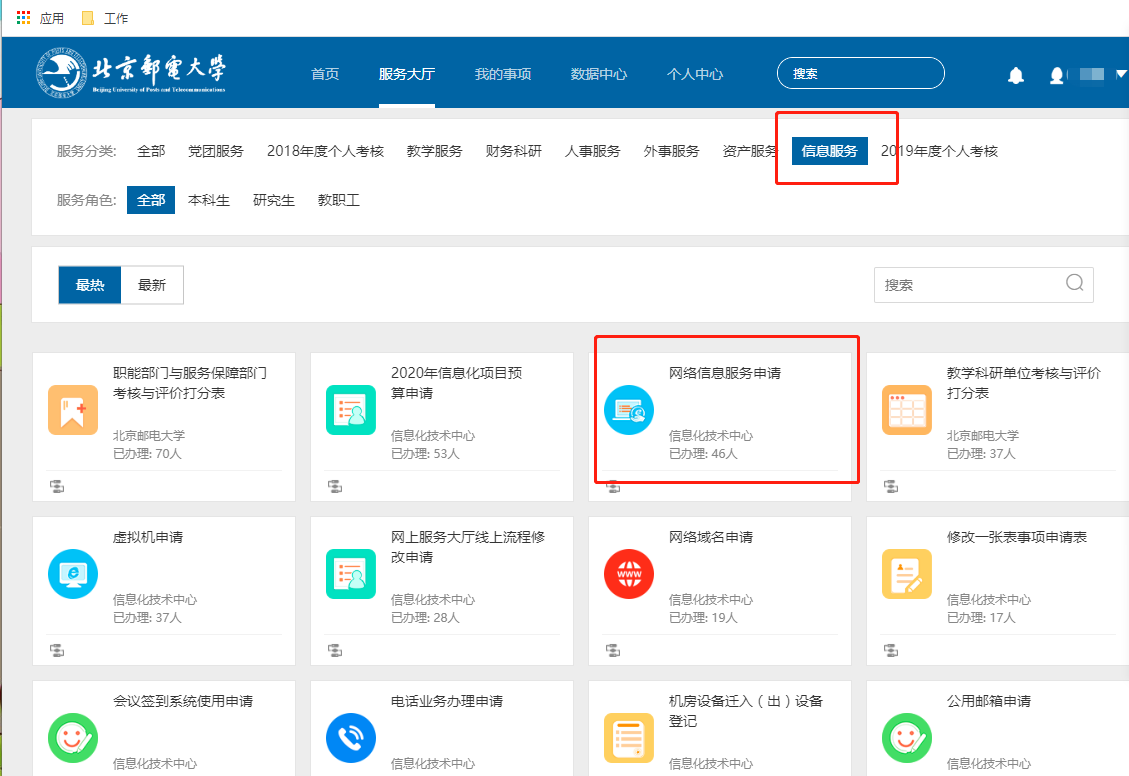Switch to the 数据中心 navigation tab
The width and height of the screenshot is (1129, 776).
598,74
